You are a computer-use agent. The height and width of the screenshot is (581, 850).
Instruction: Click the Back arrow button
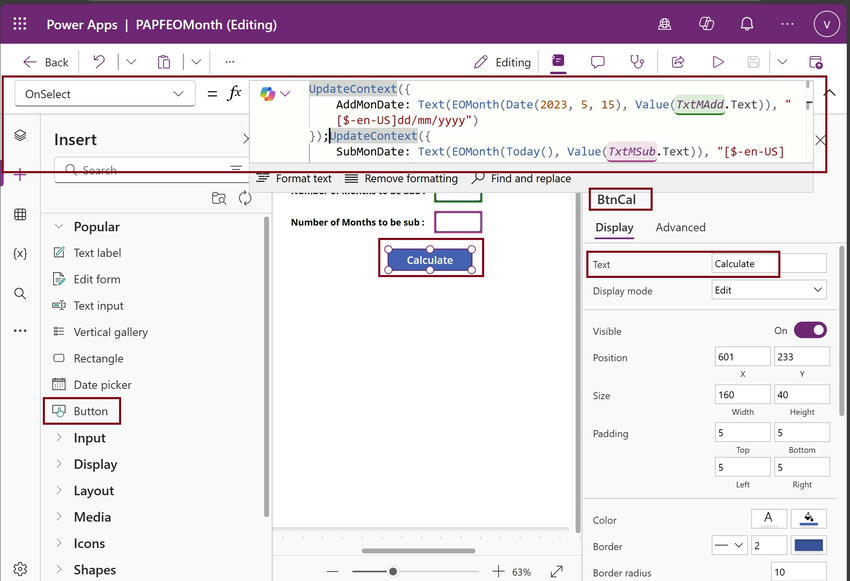point(46,62)
